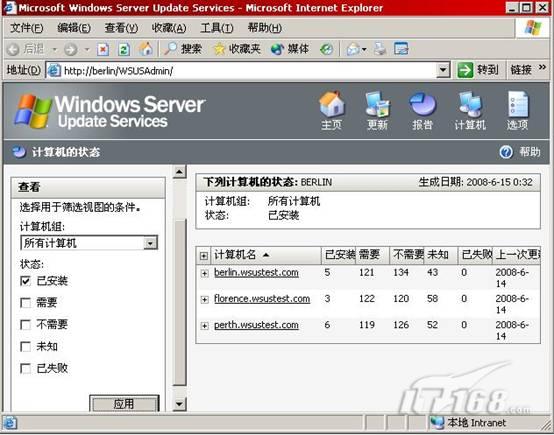Open the 更新 updates icon
The width and height of the screenshot is (554, 435).
[377, 105]
